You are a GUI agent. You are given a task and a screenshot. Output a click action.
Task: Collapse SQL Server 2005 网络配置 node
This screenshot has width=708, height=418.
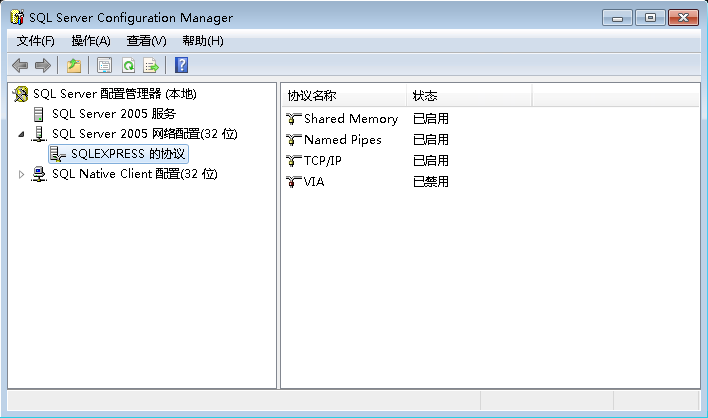tap(21, 134)
